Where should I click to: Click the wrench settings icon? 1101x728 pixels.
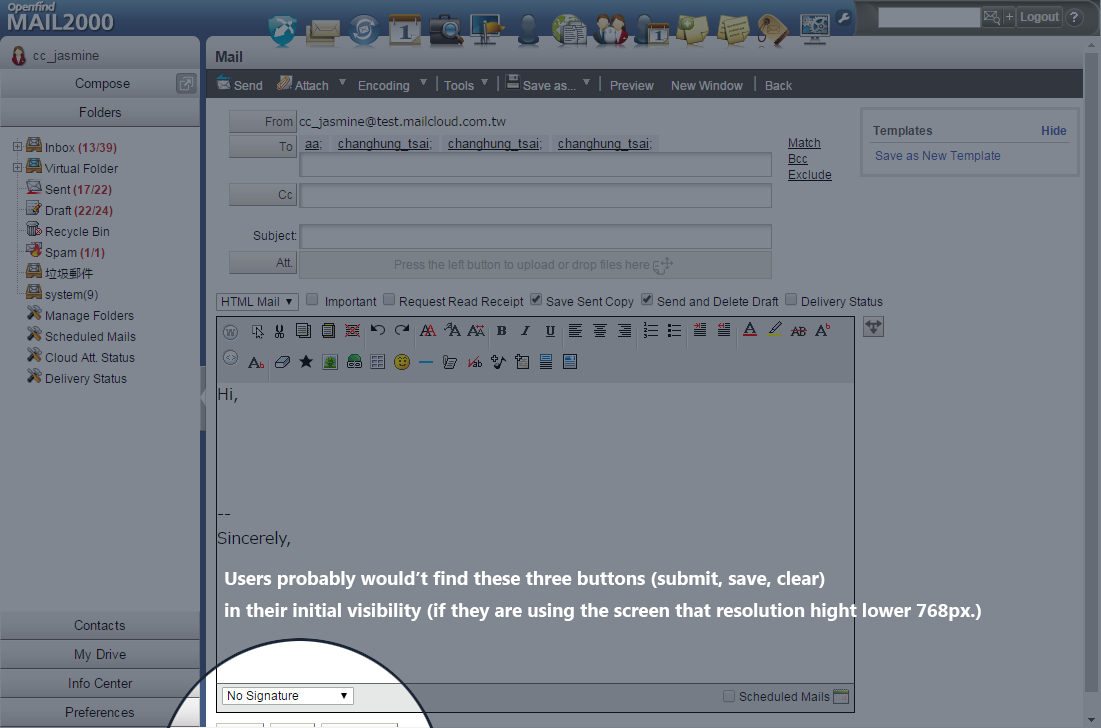[x=844, y=17]
